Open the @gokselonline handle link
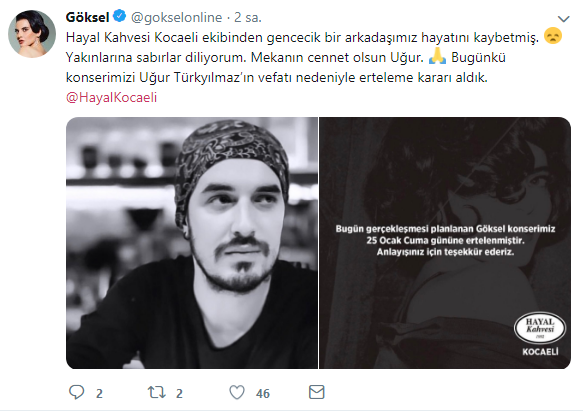Image resolution: width=583 pixels, height=412 pixels. [x=177, y=17]
